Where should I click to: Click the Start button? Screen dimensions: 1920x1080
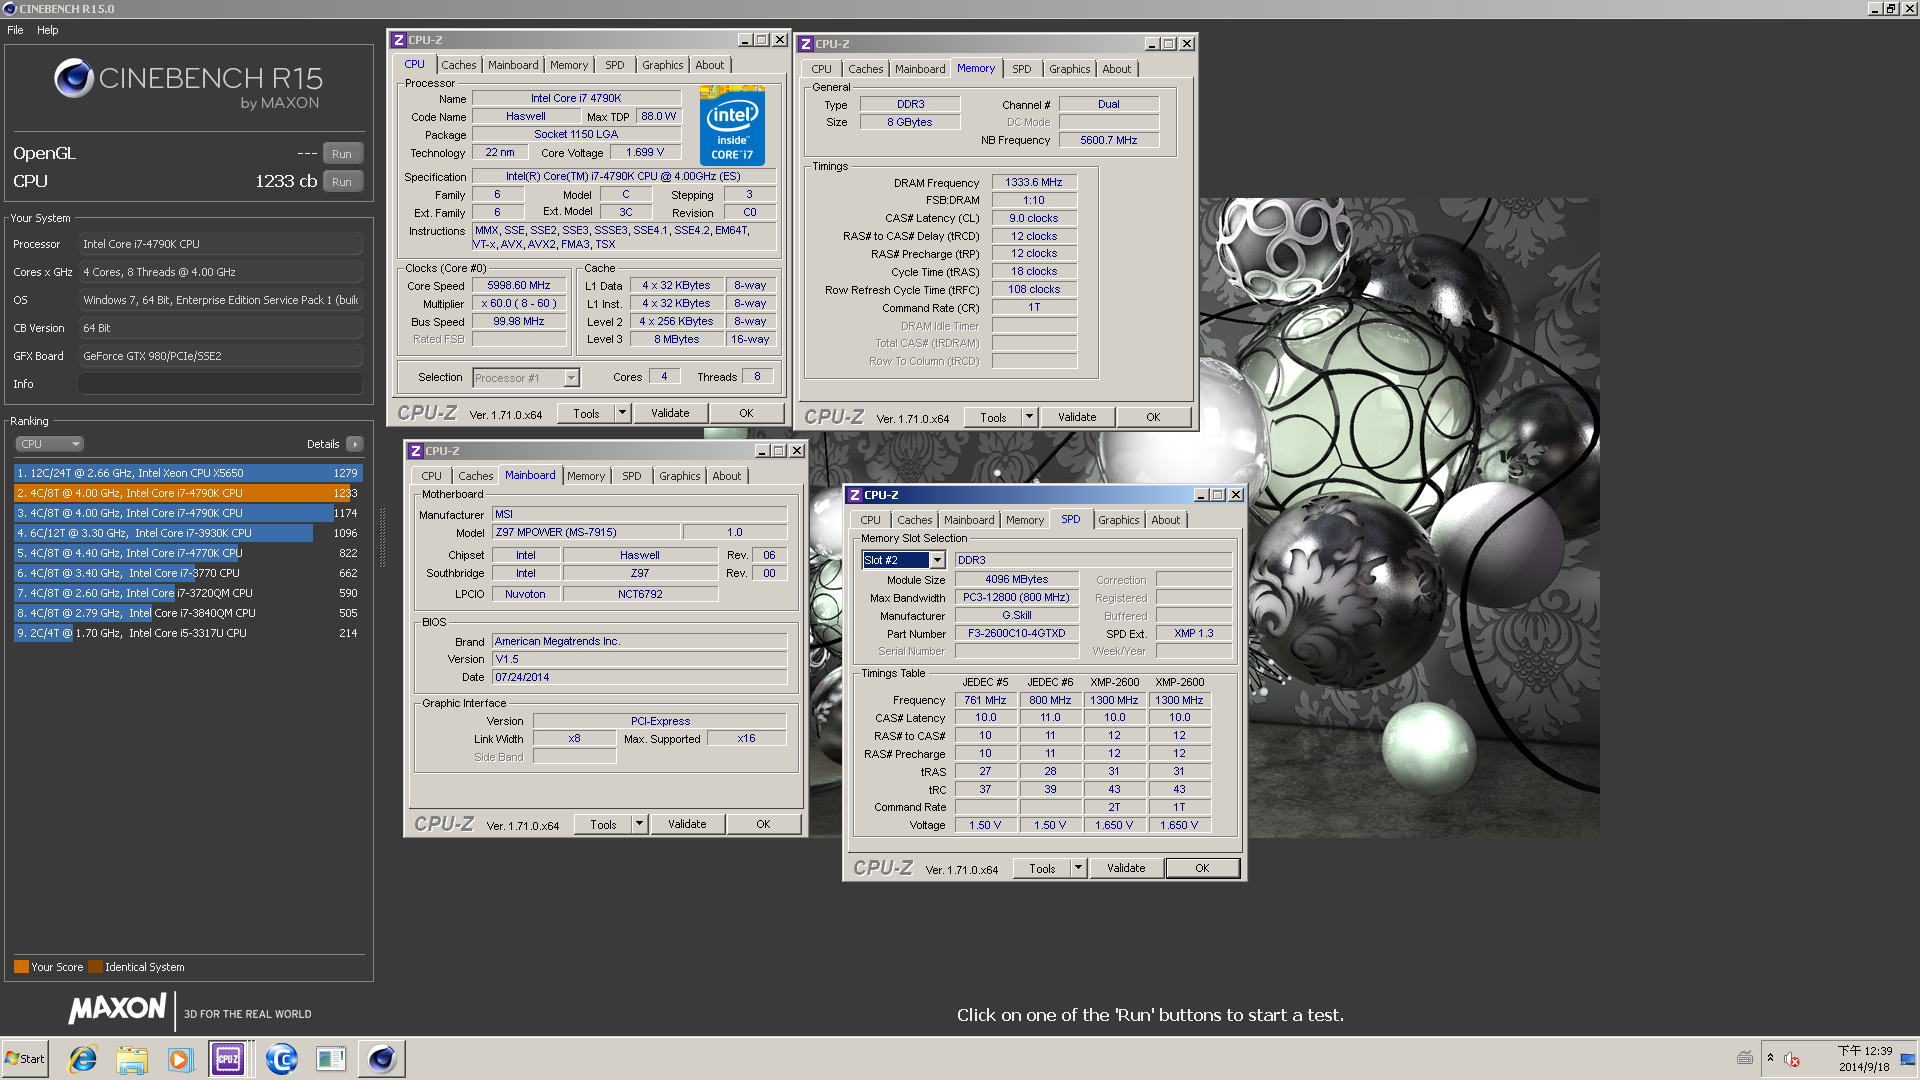point(25,1059)
